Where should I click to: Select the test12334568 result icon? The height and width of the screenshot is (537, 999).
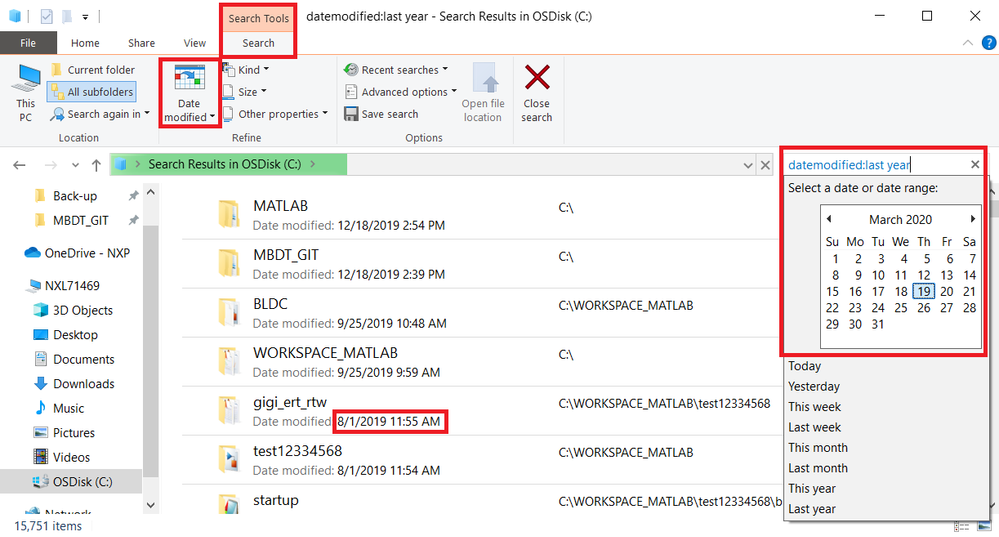[x=229, y=459]
